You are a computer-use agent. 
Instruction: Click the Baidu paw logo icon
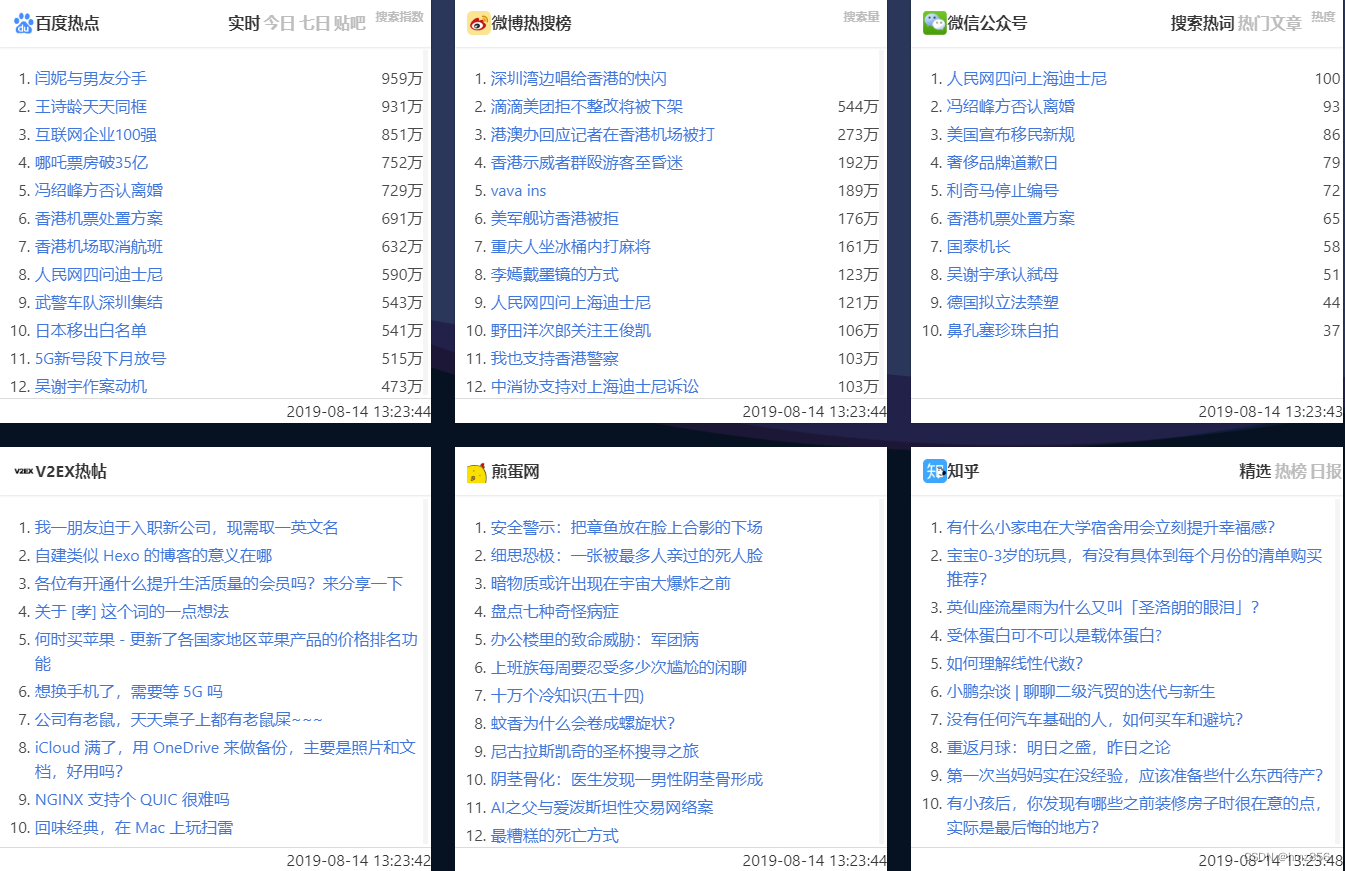click(x=24, y=23)
